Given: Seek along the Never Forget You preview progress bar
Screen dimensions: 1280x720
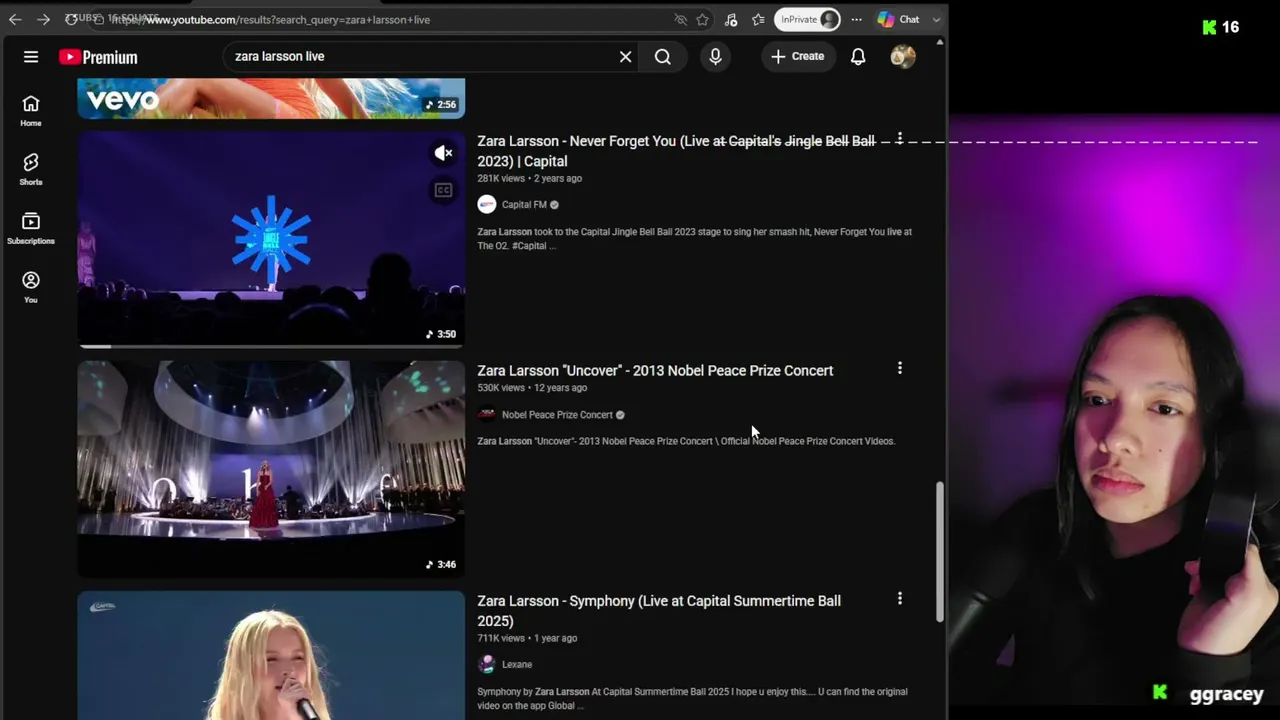Looking at the screenshot, I should (x=271, y=346).
